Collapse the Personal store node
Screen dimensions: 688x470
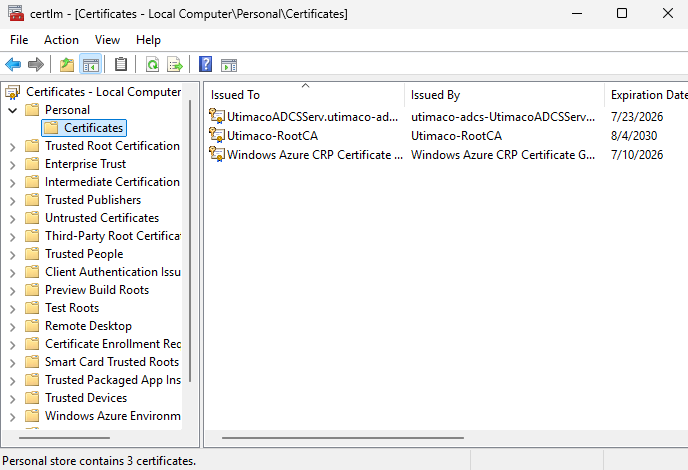12,110
